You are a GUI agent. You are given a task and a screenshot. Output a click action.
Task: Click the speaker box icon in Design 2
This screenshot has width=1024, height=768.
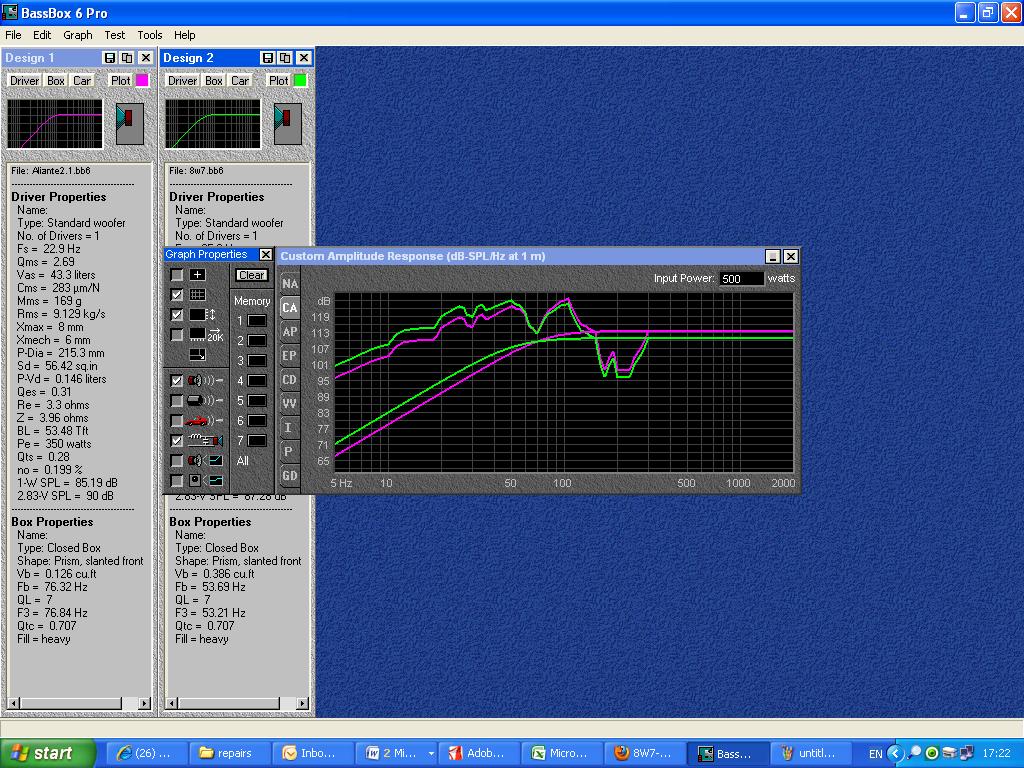[x=287, y=123]
